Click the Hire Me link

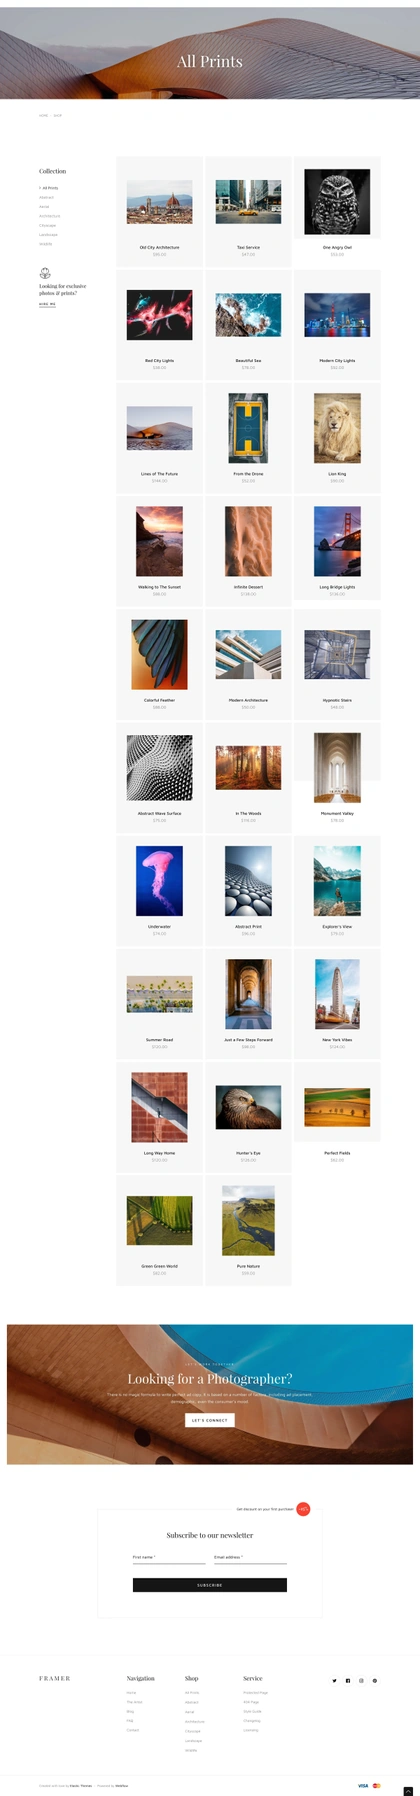47,303
